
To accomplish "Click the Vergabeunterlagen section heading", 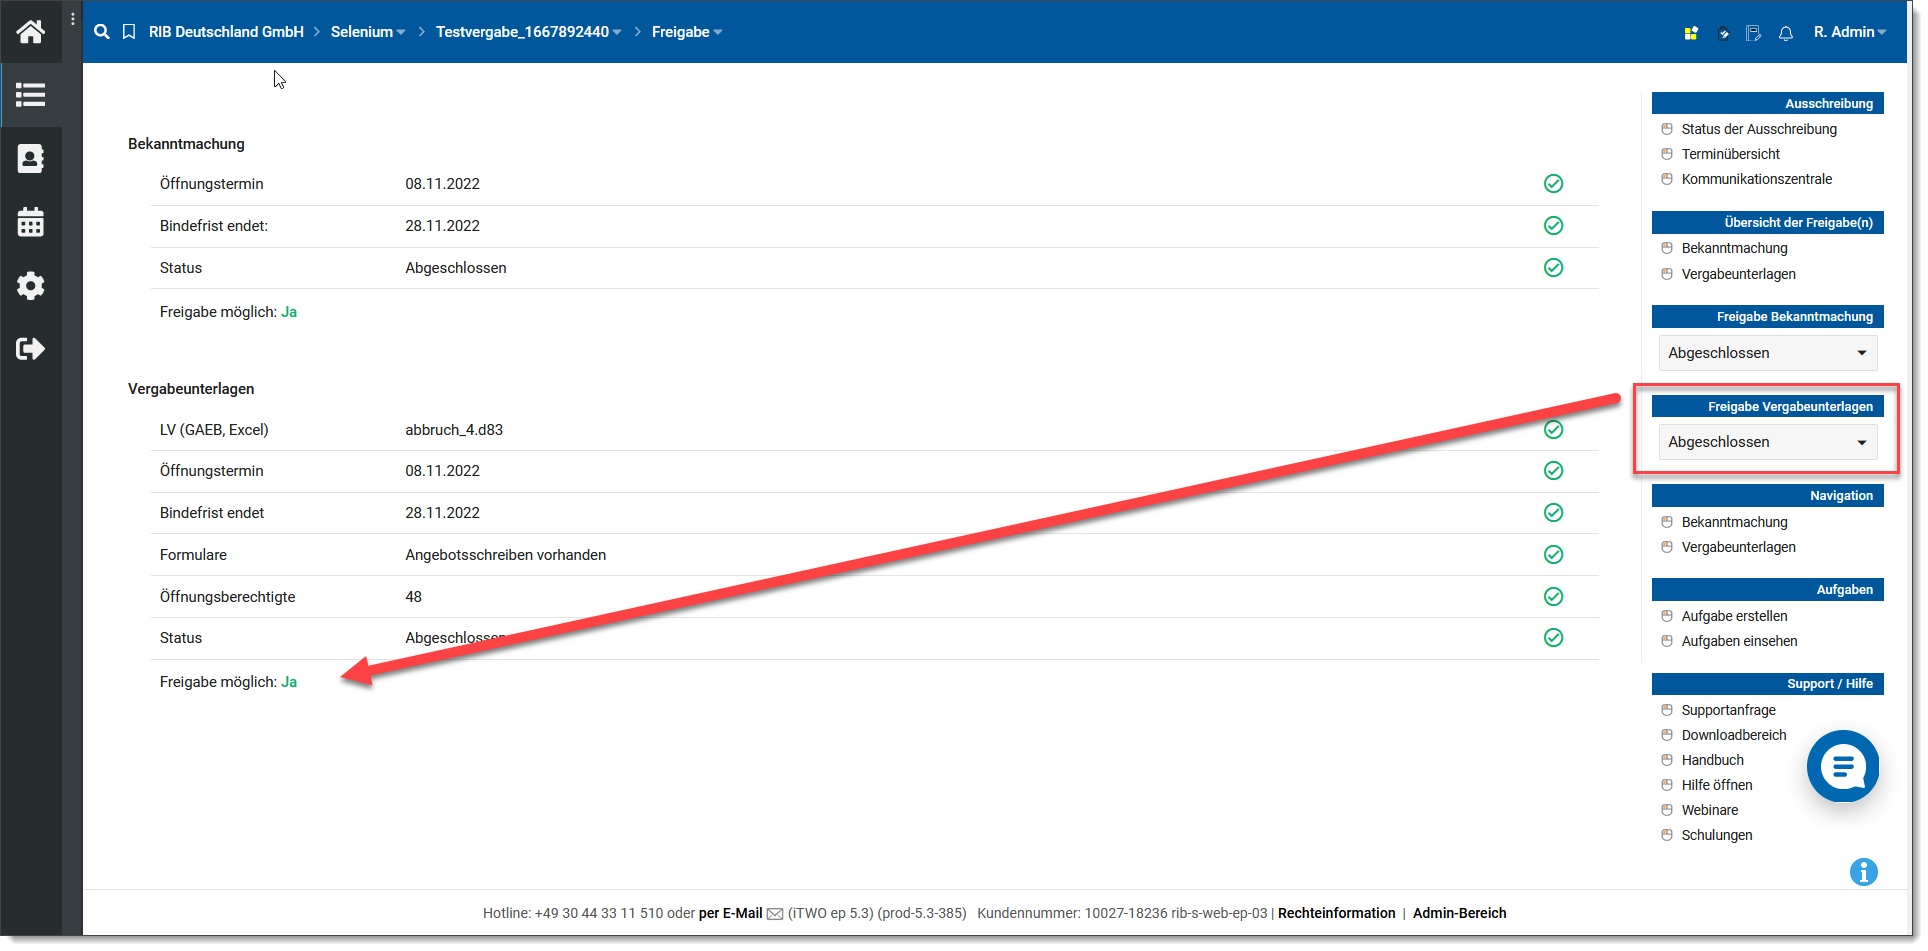I will coord(191,389).
